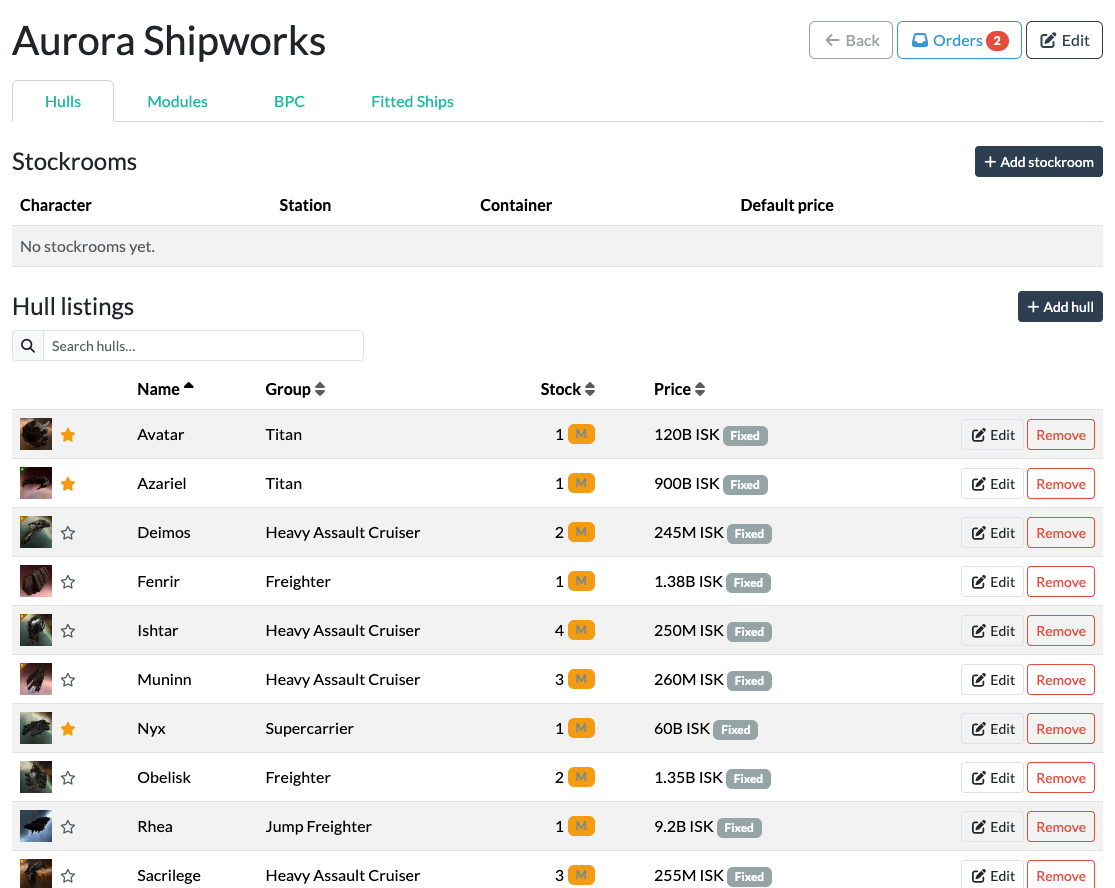Image resolution: width=1115 pixels, height=888 pixels.
Task: Click the M stock badge for Deimos
Action: [581, 532]
